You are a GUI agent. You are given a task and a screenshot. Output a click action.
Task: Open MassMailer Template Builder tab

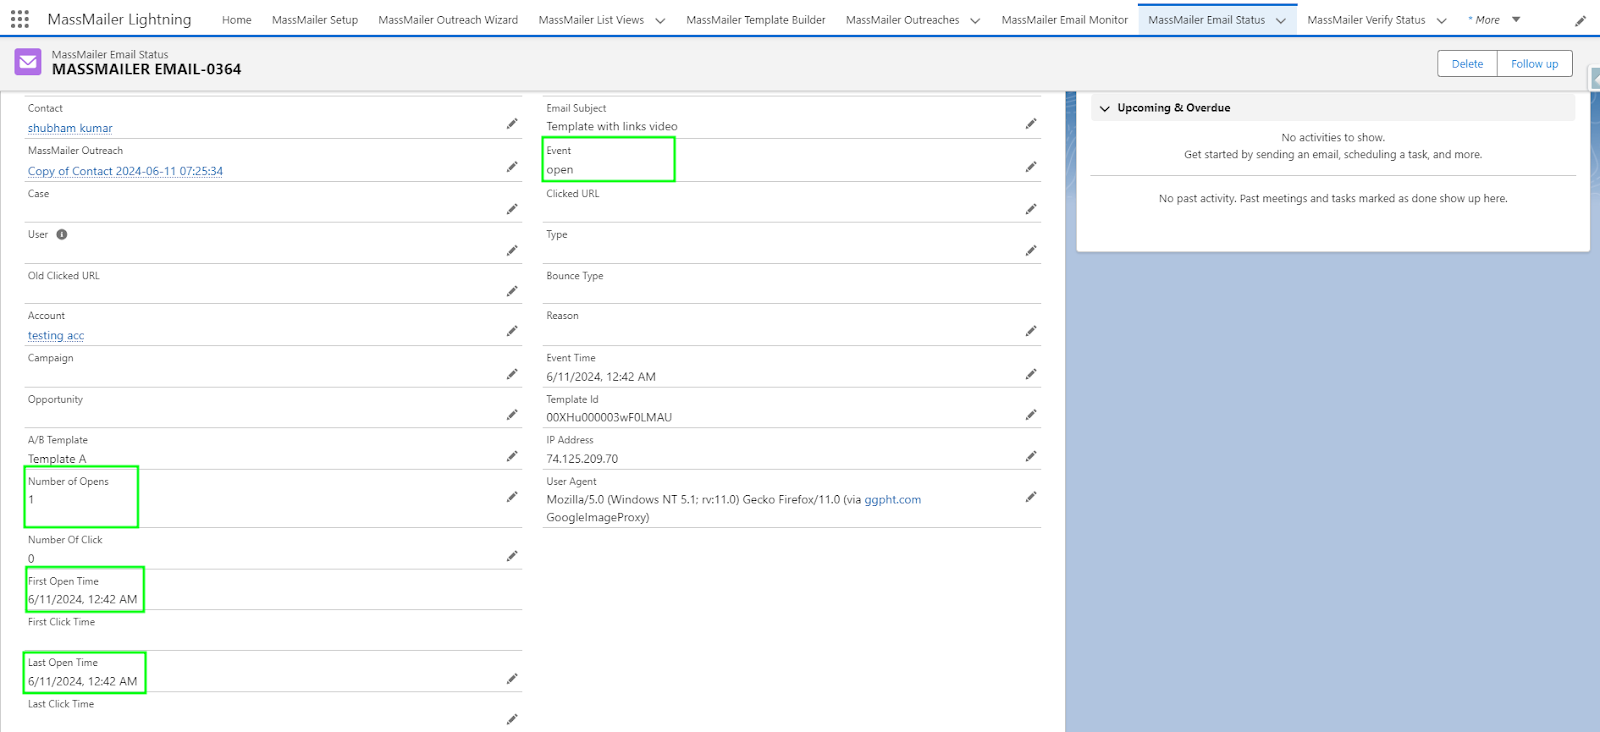756,20
